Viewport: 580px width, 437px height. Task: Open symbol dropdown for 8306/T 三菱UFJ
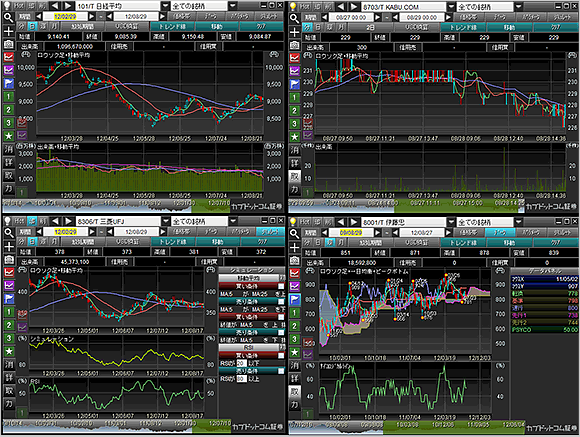(165, 221)
